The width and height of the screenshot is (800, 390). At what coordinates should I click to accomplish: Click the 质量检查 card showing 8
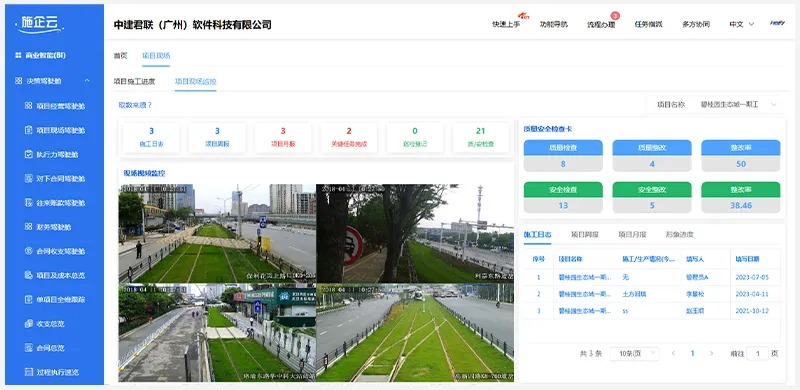point(563,156)
